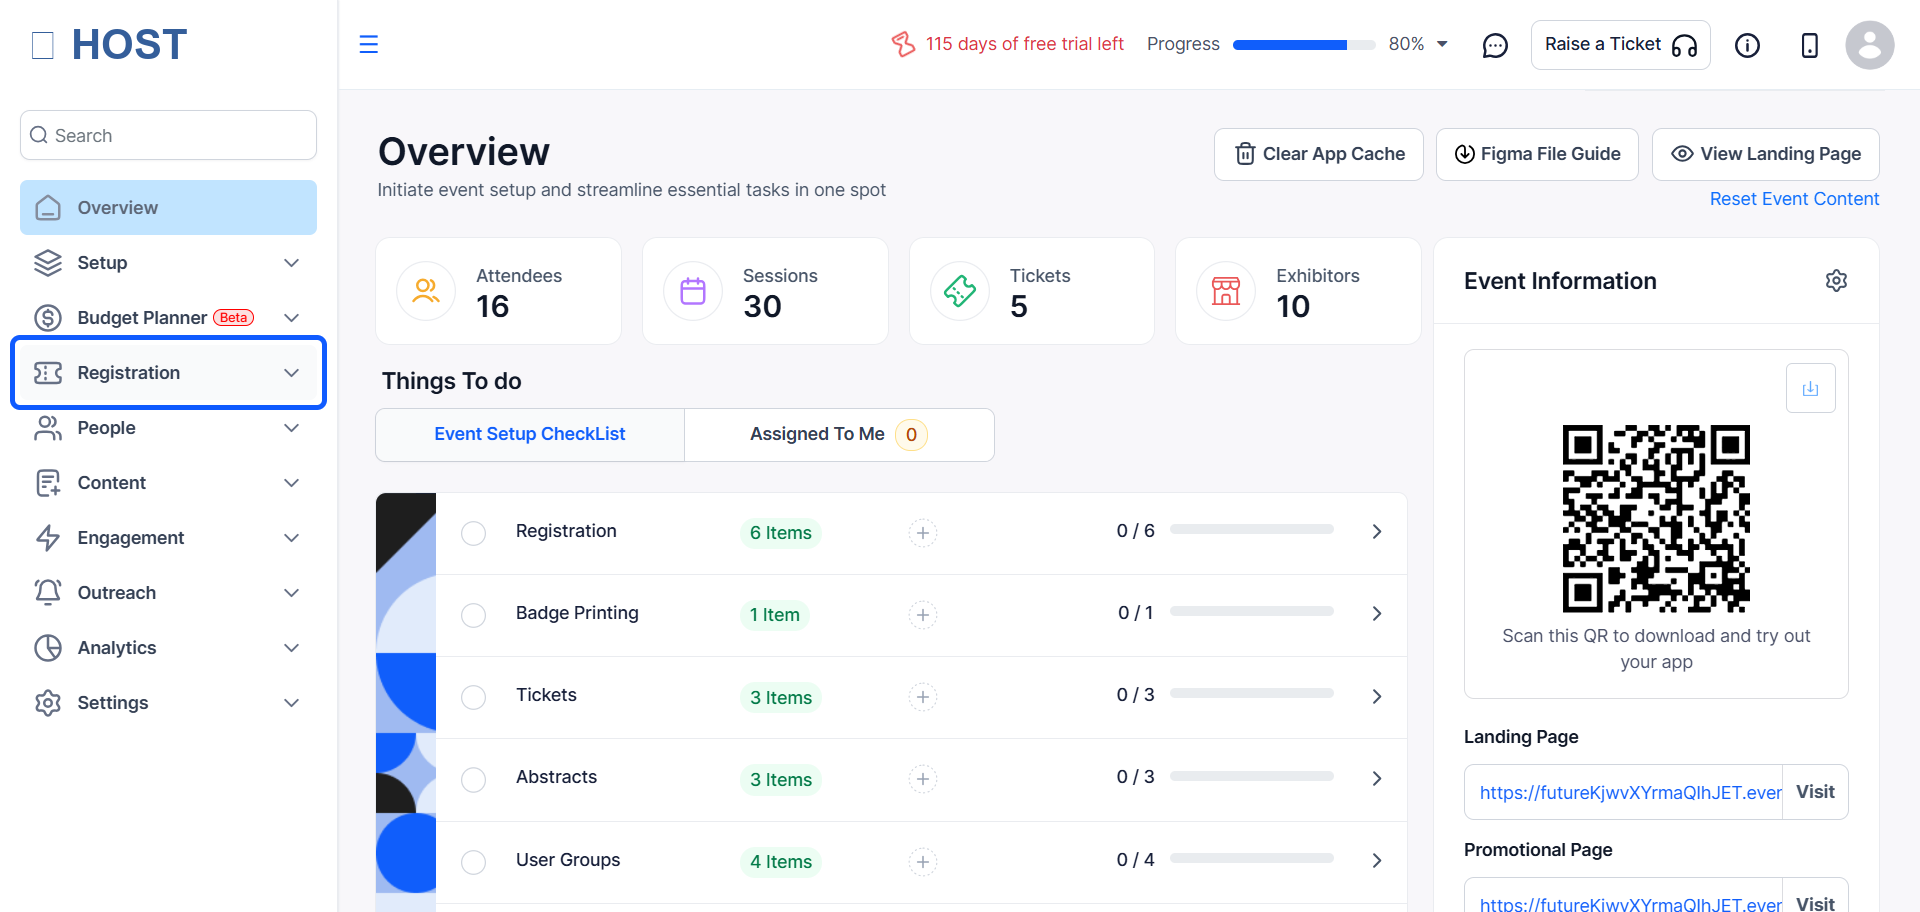
Task: Add item to Badge Printing checklist
Action: pos(922,615)
